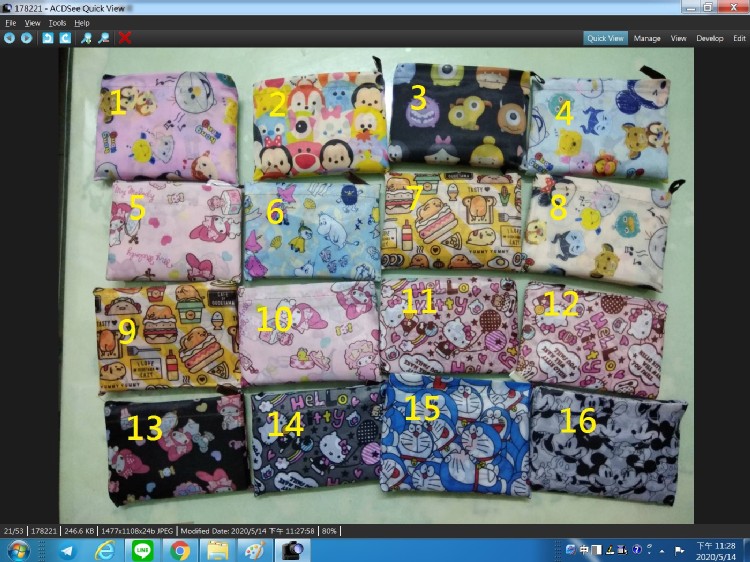Switch to Quick View mode
Viewport: 750px width, 562px height.
tap(605, 38)
